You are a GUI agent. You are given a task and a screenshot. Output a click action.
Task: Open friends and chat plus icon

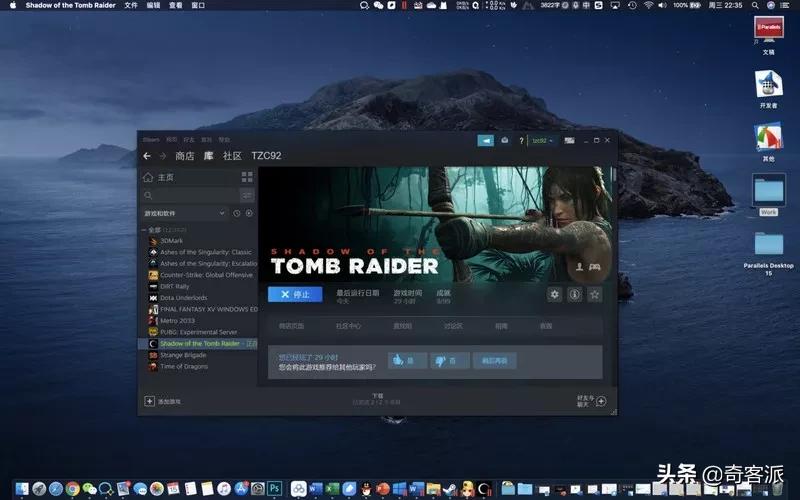coord(602,401)
